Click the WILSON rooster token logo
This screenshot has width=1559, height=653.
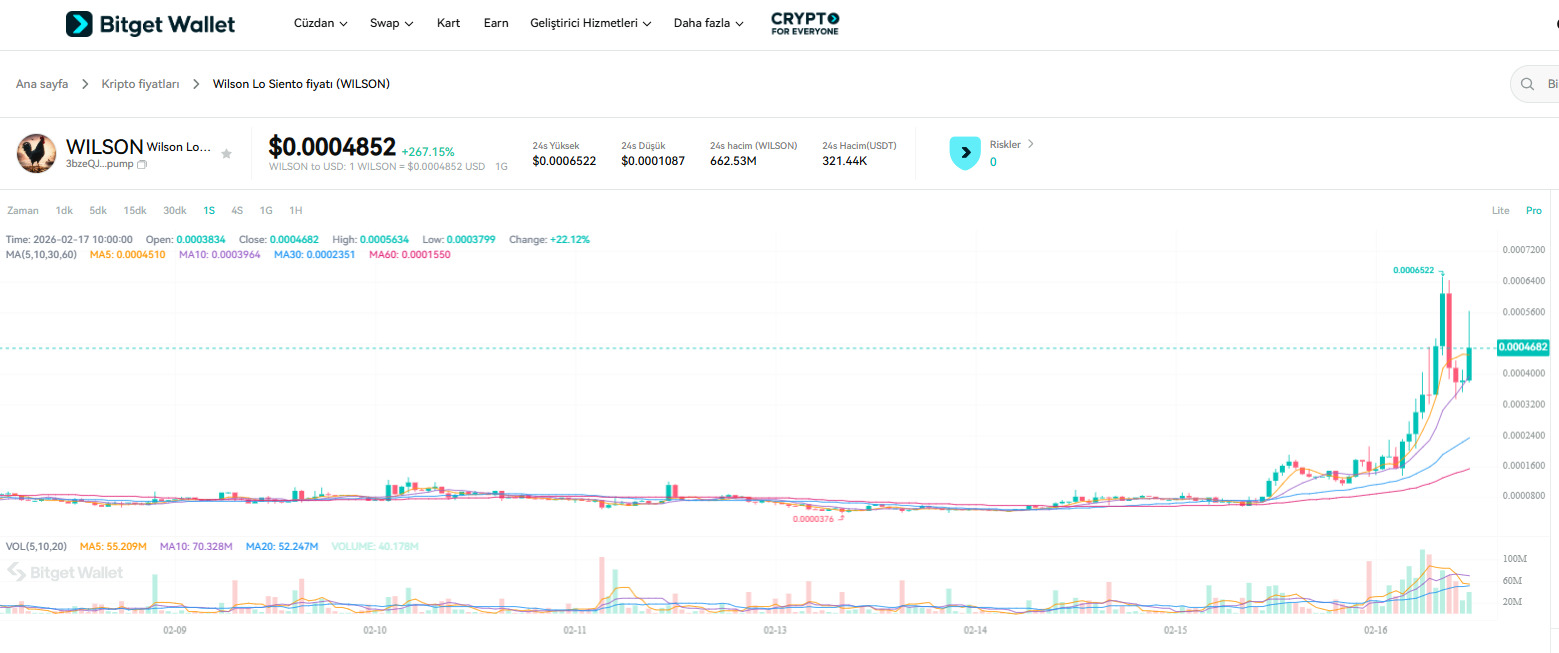coord(36,153)
